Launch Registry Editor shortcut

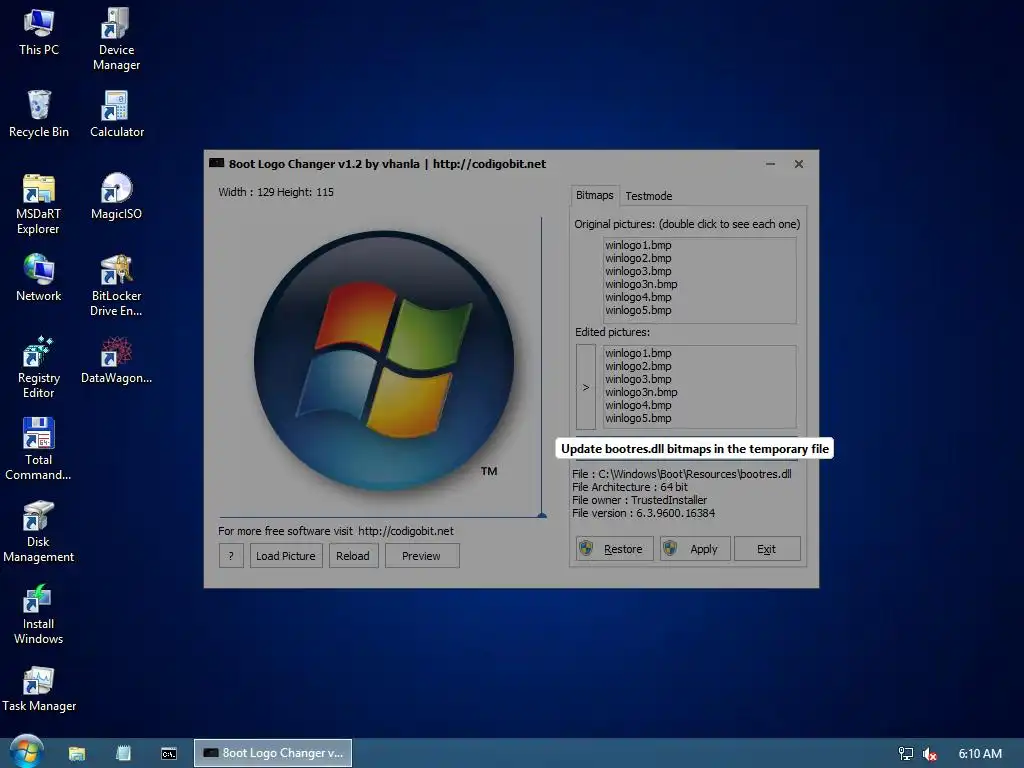tap(39, 367)
